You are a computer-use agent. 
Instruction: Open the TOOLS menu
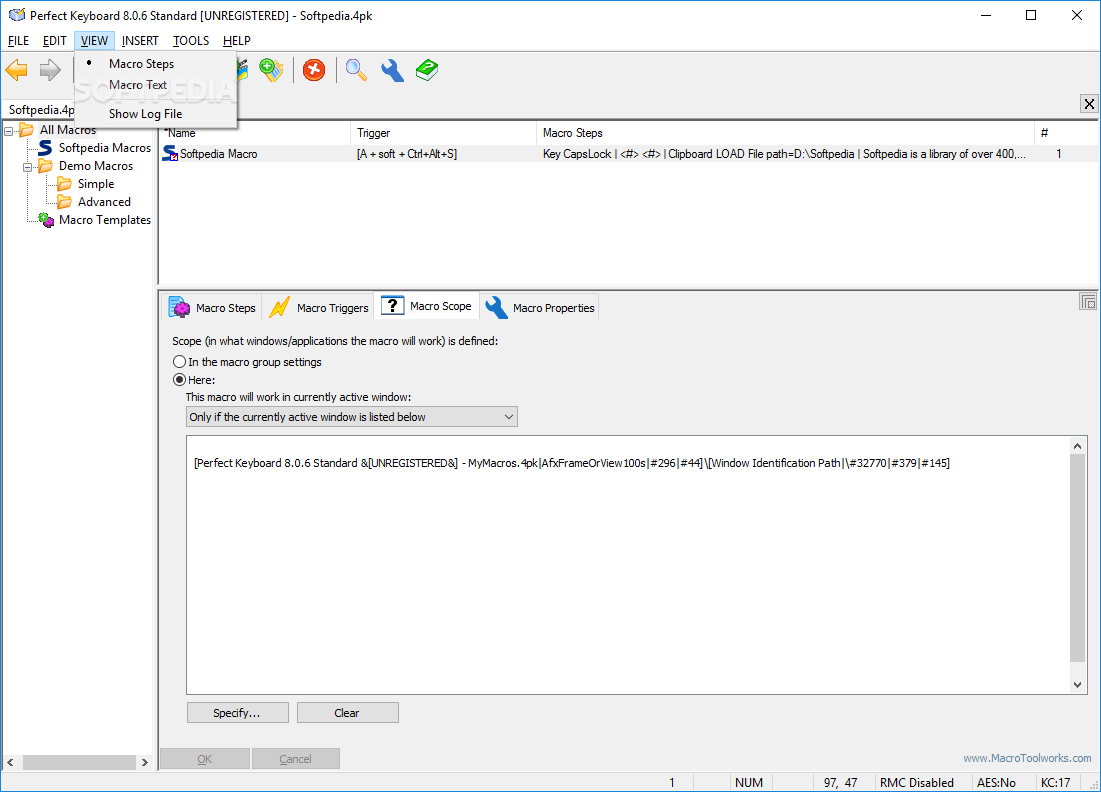click(191, 41)
